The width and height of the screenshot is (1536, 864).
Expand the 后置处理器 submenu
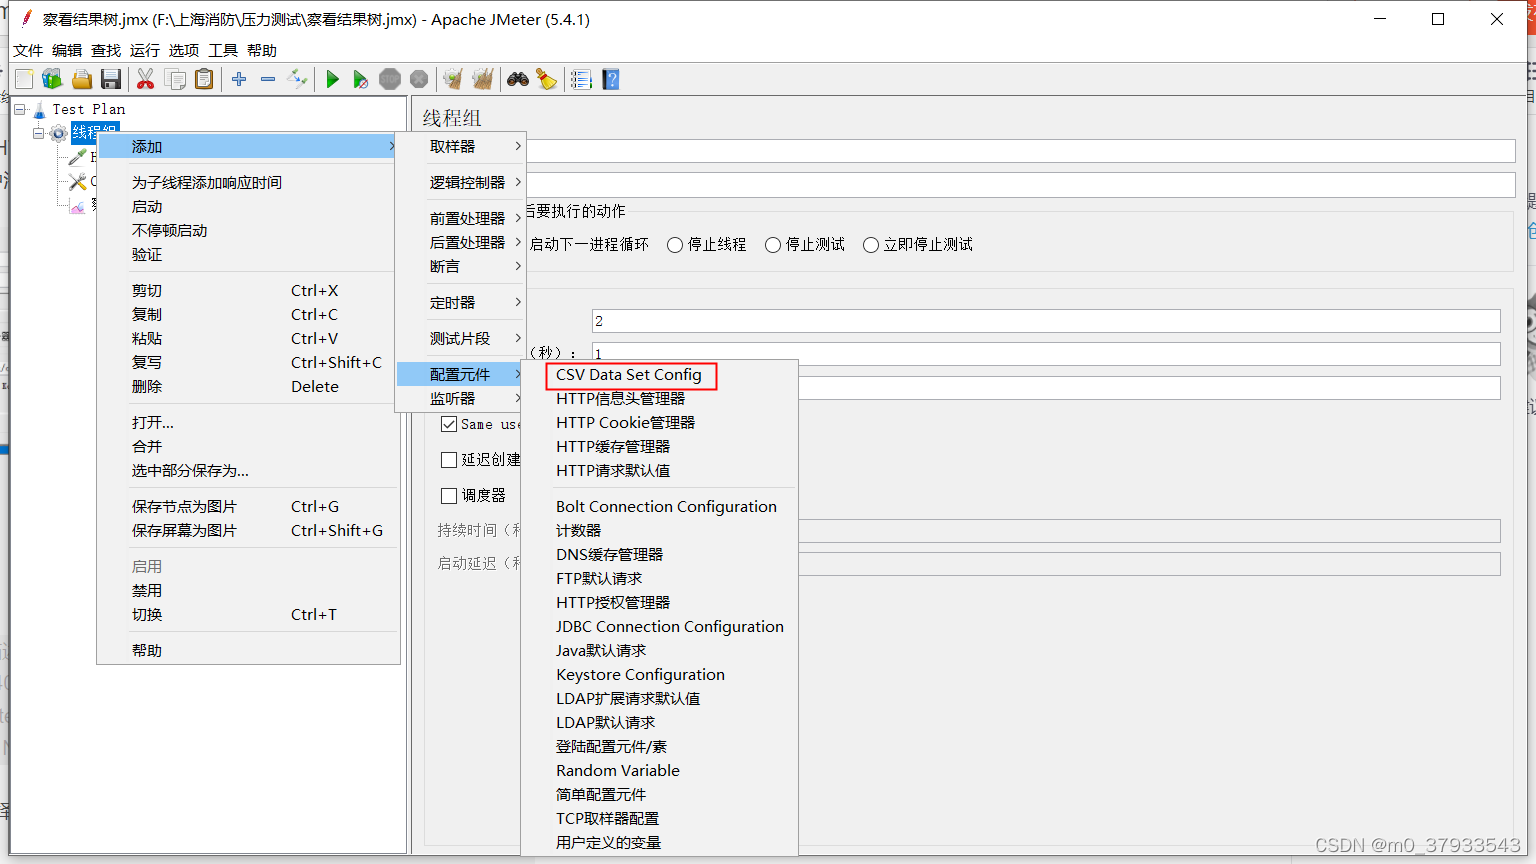(461, 242)
